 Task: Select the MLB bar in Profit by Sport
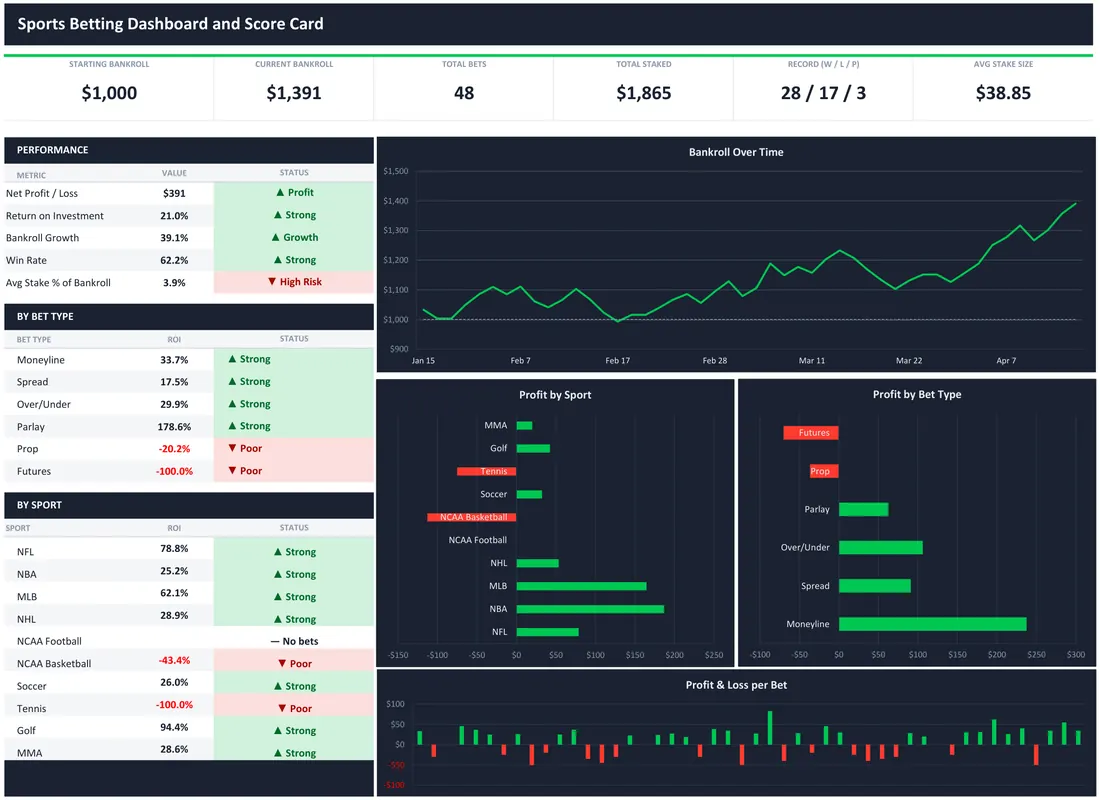coord(582,586)
